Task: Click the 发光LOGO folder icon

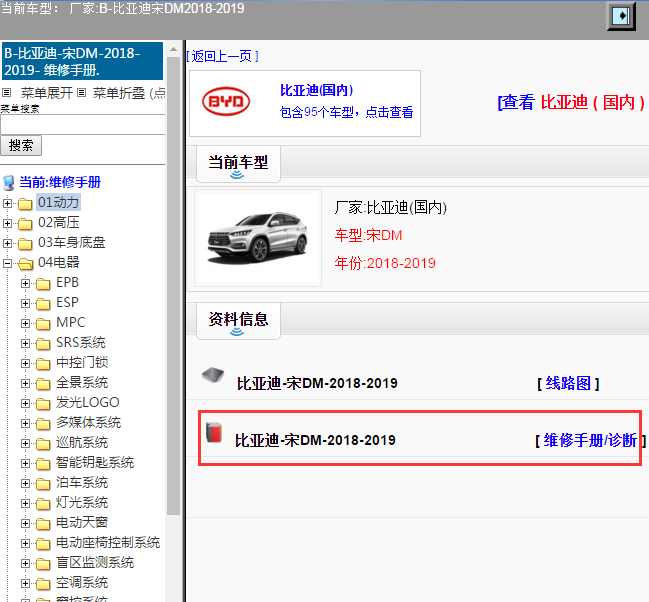Action: click(43, 403)
